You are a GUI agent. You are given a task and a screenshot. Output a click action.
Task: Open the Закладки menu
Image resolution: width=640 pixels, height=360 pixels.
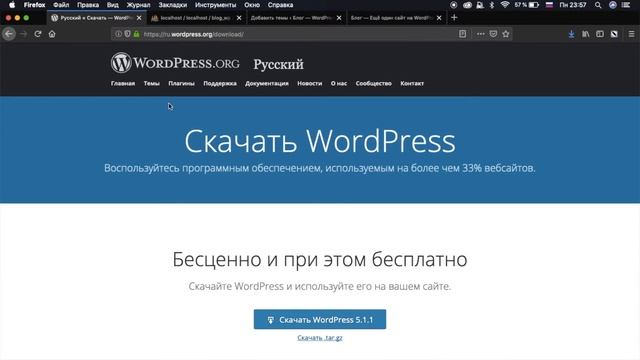pos(173,5)
